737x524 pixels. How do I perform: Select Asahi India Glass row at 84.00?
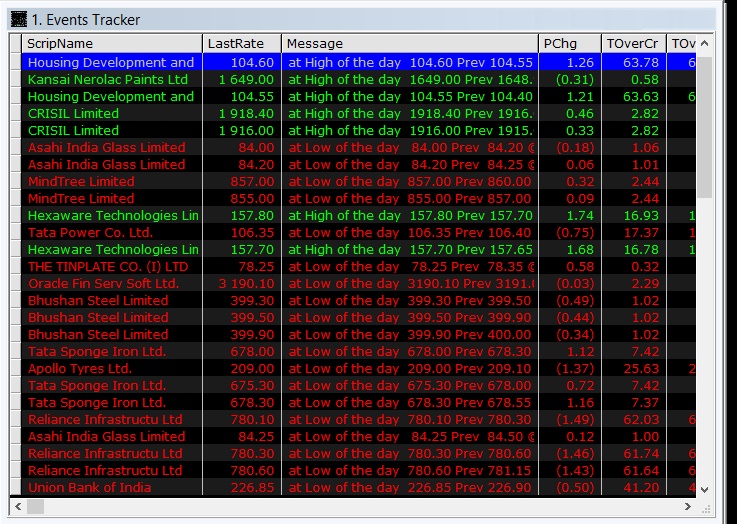[358, 147]
